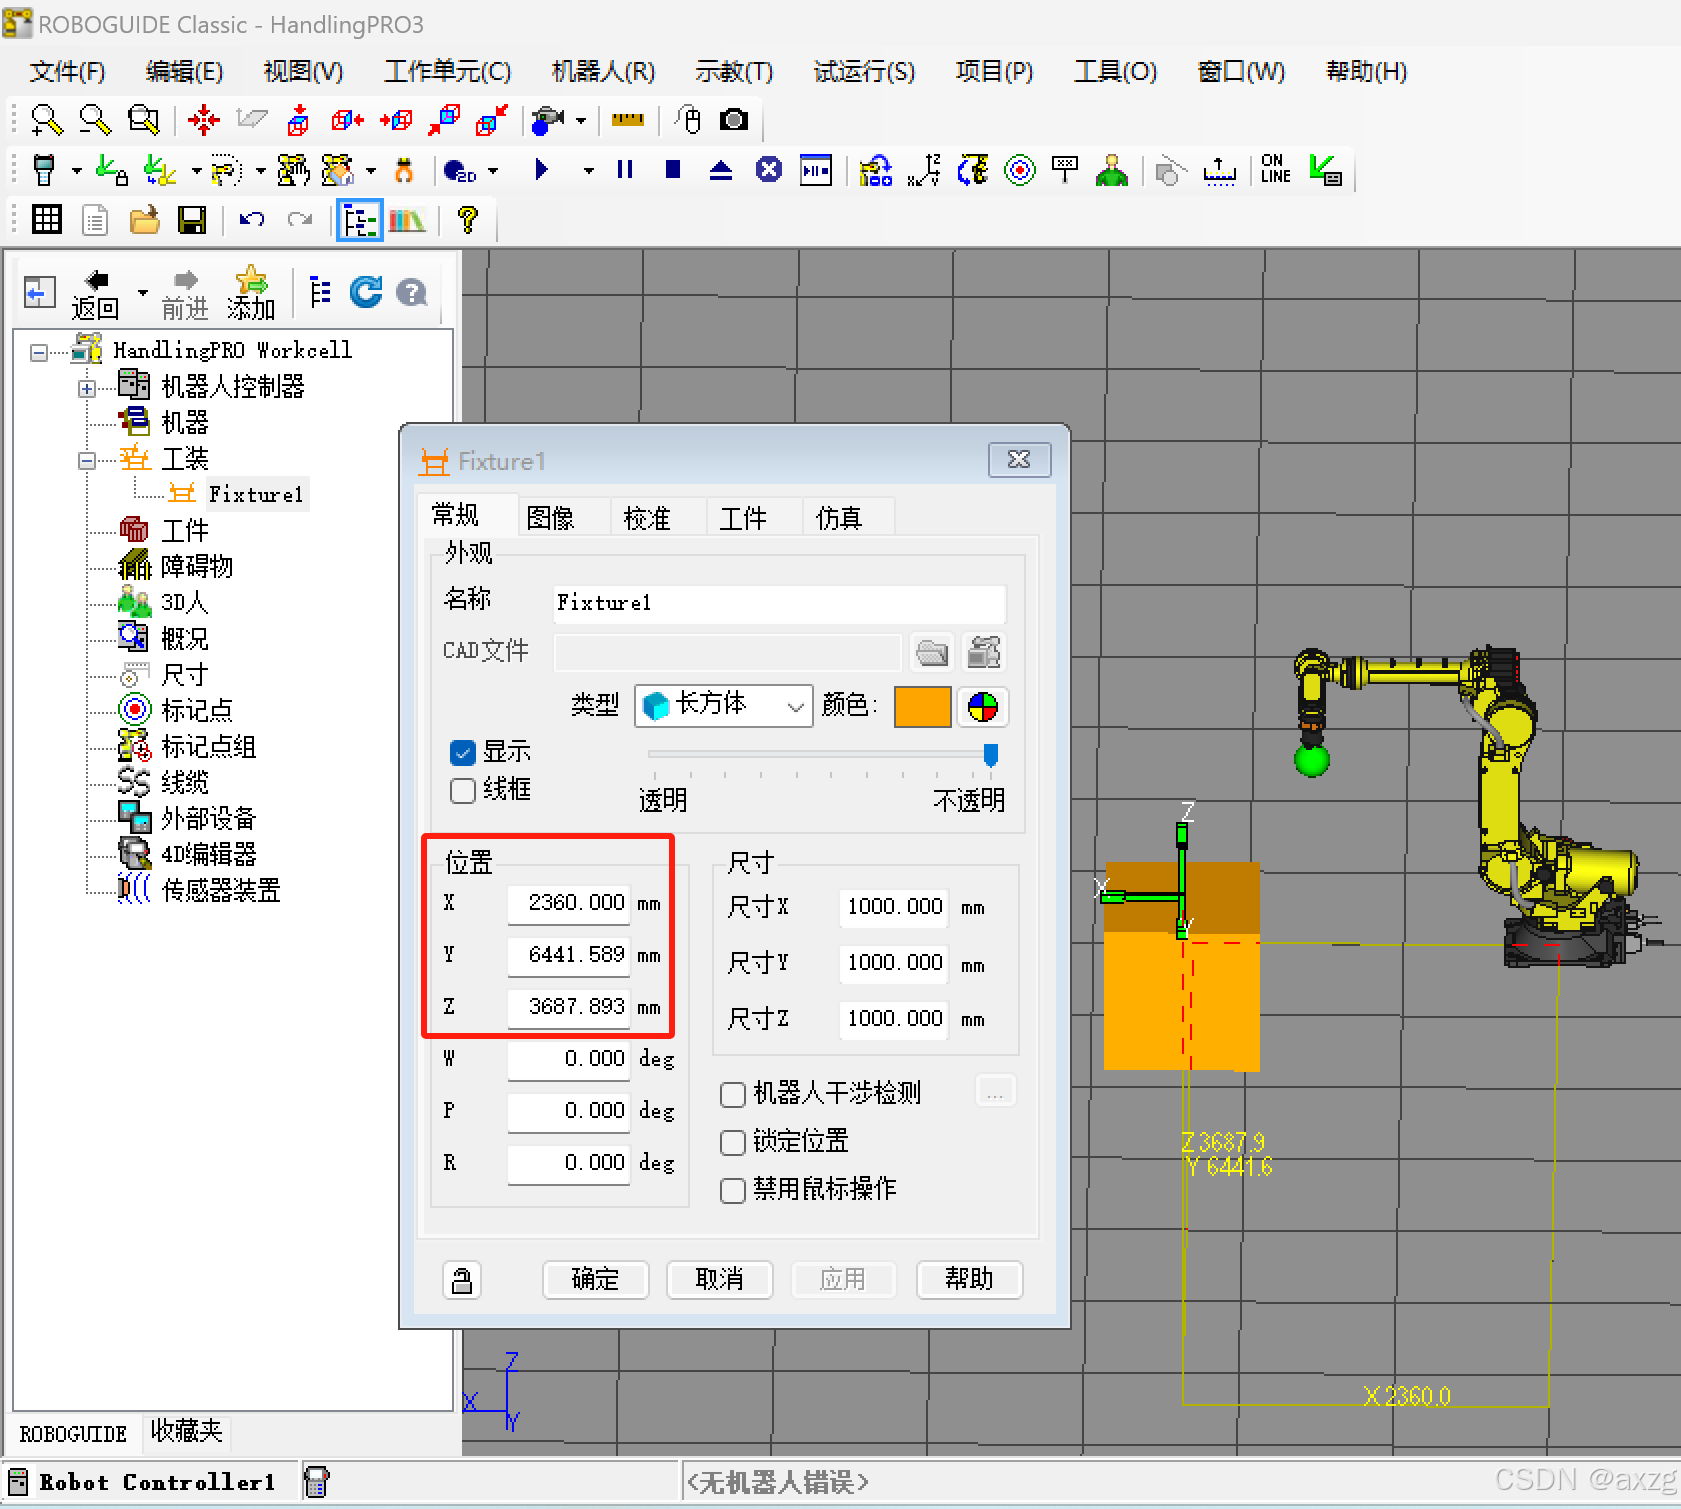This screenshot has width=1681, height=1509.
Task: Click the 返回 back arrow
Action: point(95,294)
